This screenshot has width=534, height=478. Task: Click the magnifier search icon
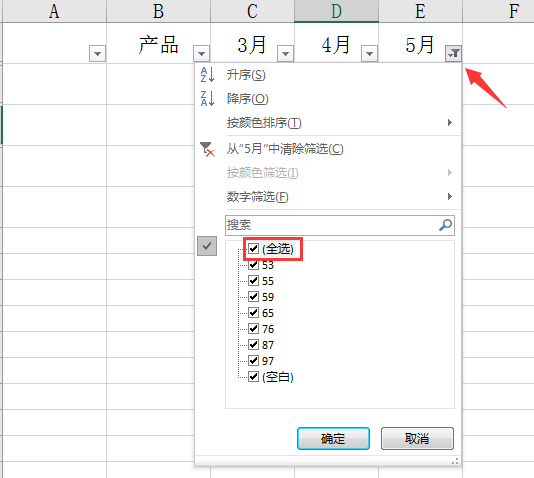click(x=445, y=225)
